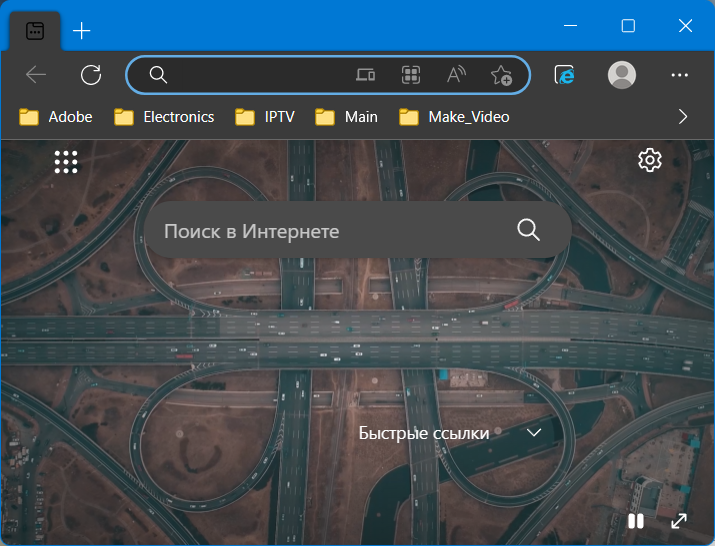Viewport: 715px width, 546px height.
Task: Open send tab to devices icon
Action: tap(365, 75)
